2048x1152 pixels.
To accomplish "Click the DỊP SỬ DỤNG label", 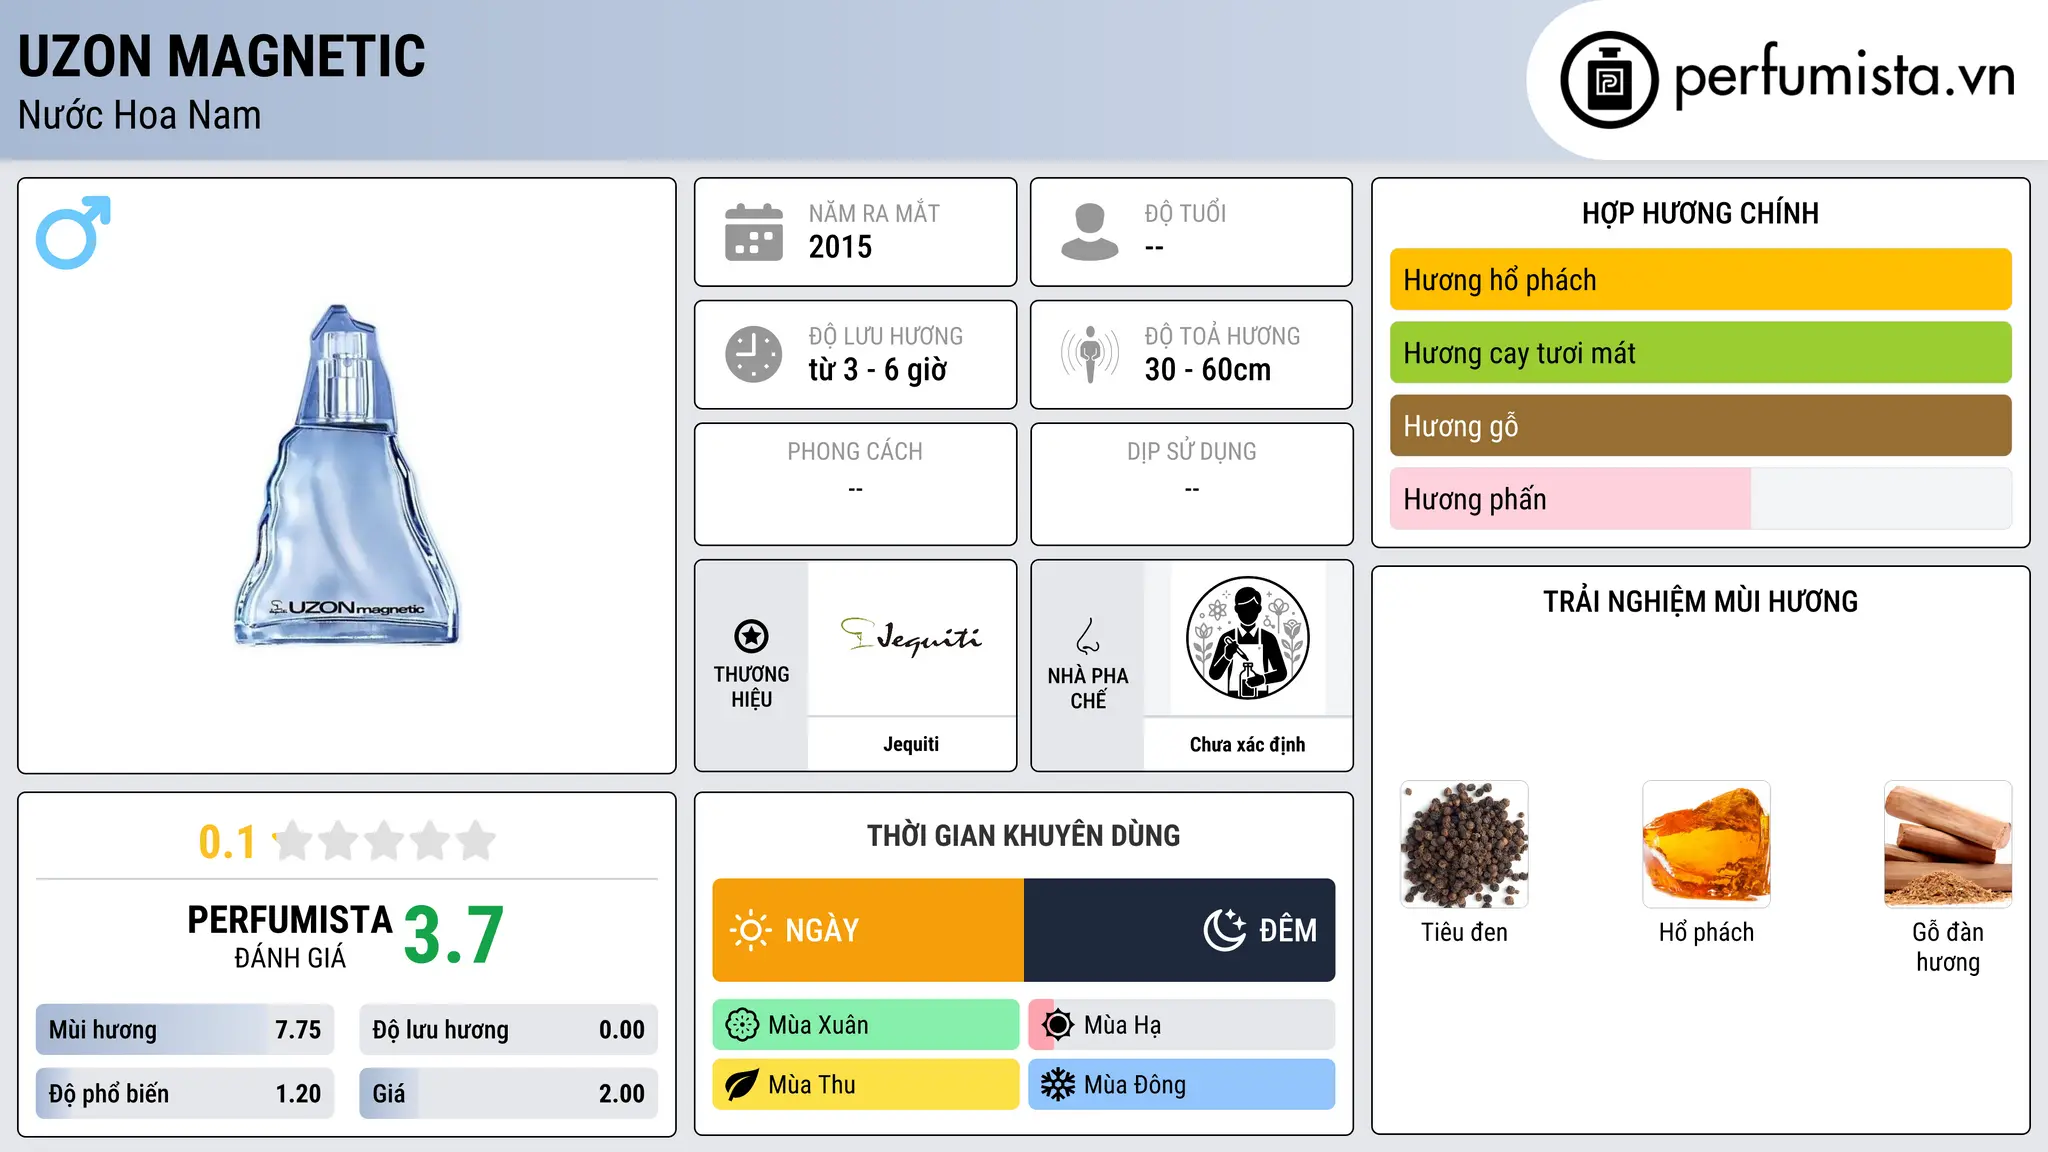I will (1191, 452).
